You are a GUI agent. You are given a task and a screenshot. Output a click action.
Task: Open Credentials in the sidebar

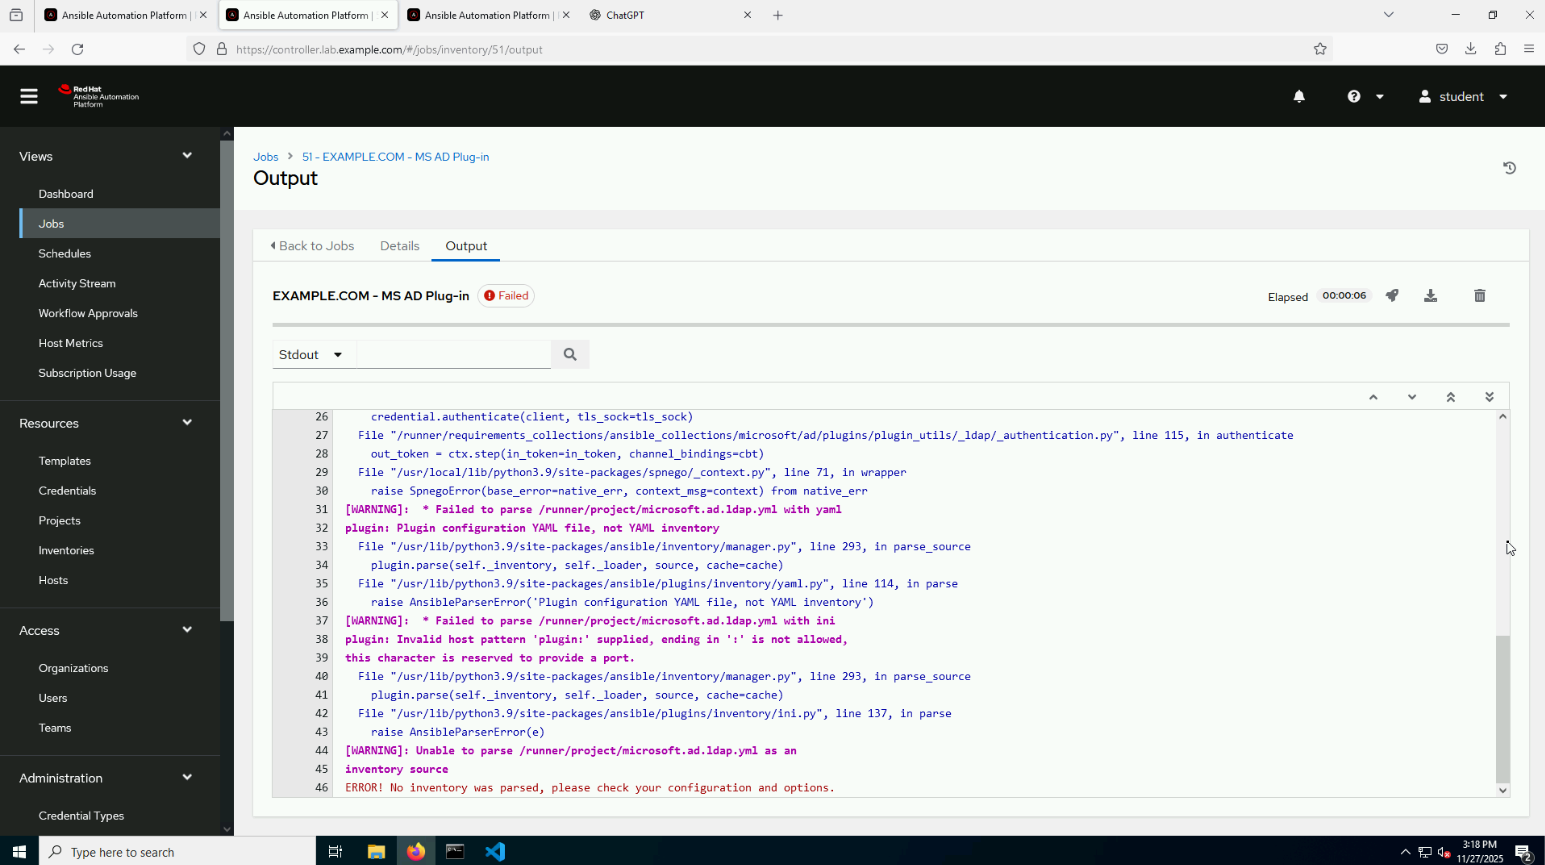point(67,491)
